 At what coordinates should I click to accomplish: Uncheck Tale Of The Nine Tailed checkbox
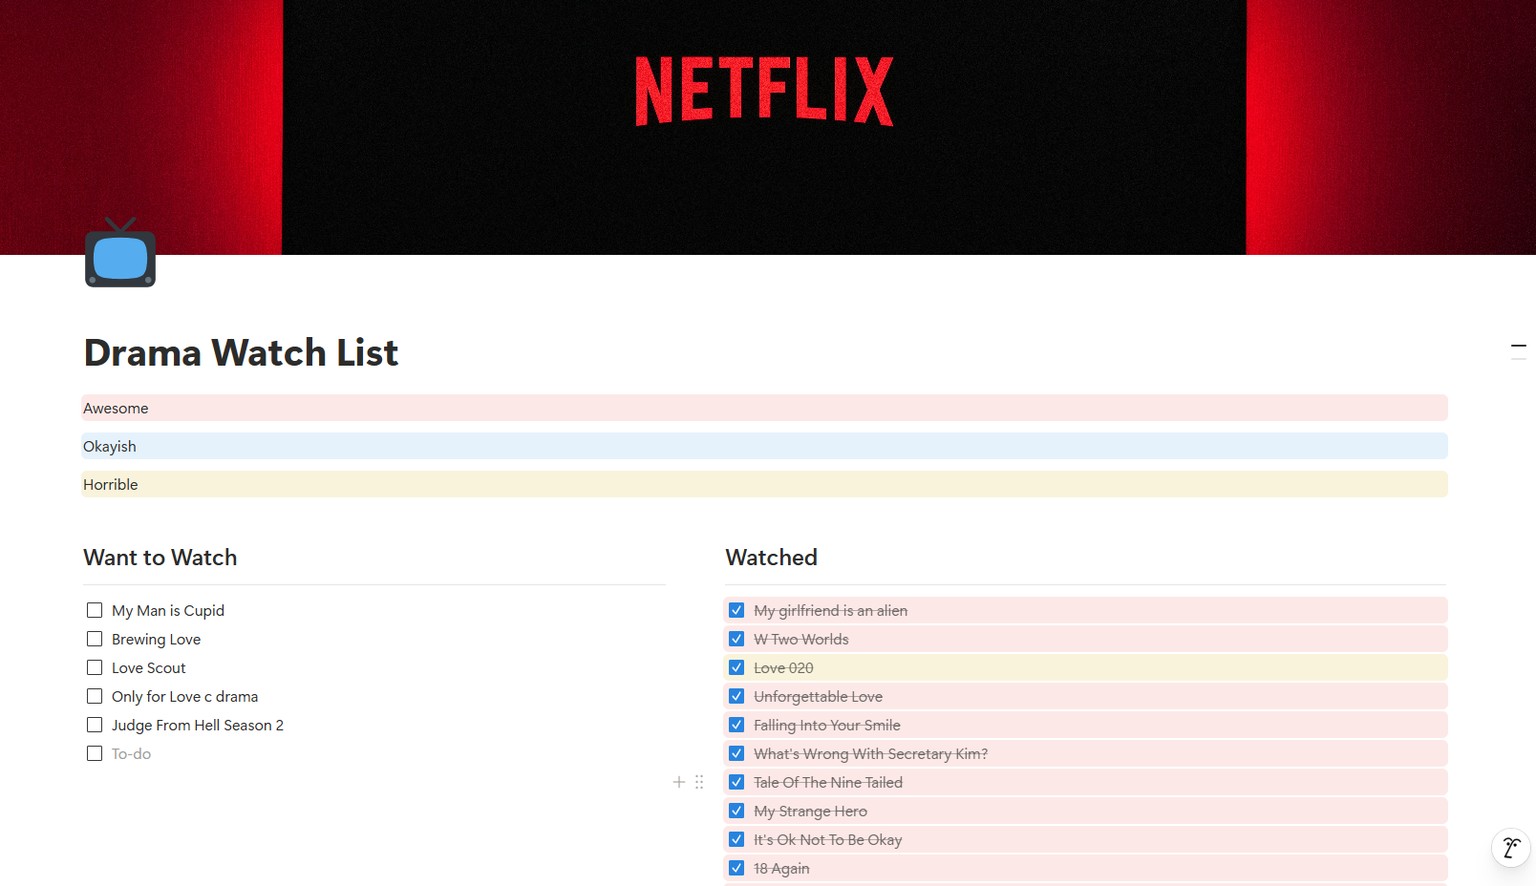pos(736,782)
